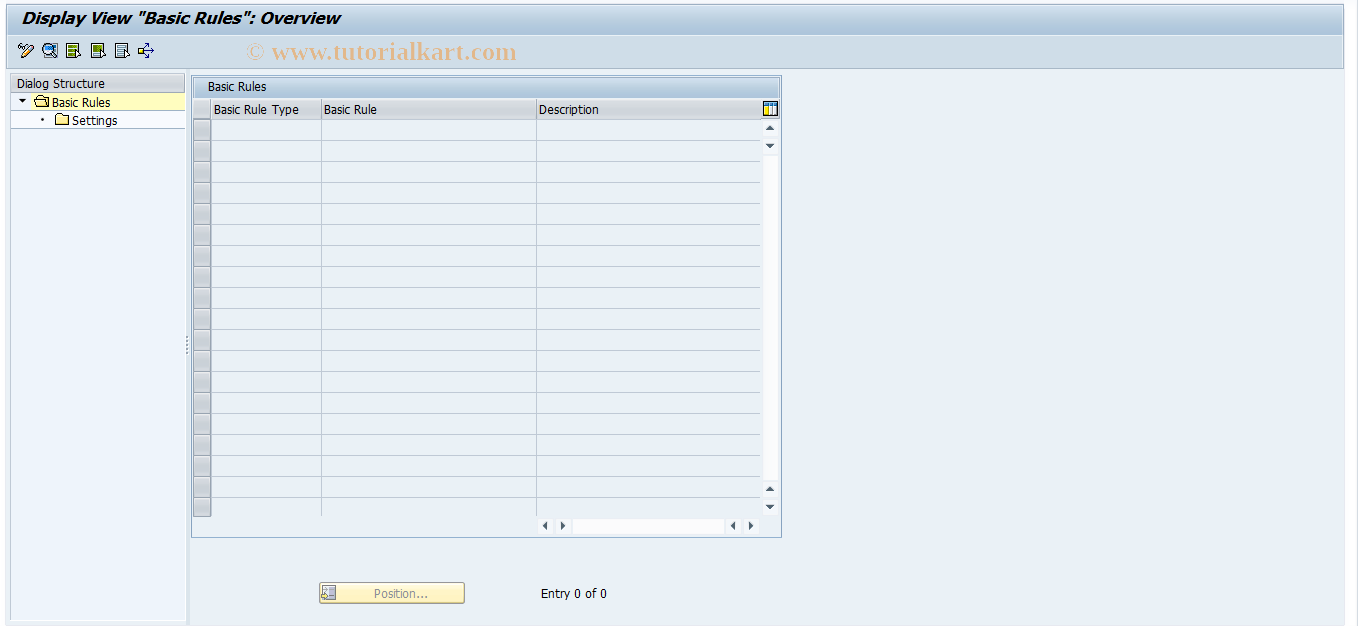This screenshot has height=626, width=1358.
Task: Open the table layout configuration icon
Action: coord(769,108)
